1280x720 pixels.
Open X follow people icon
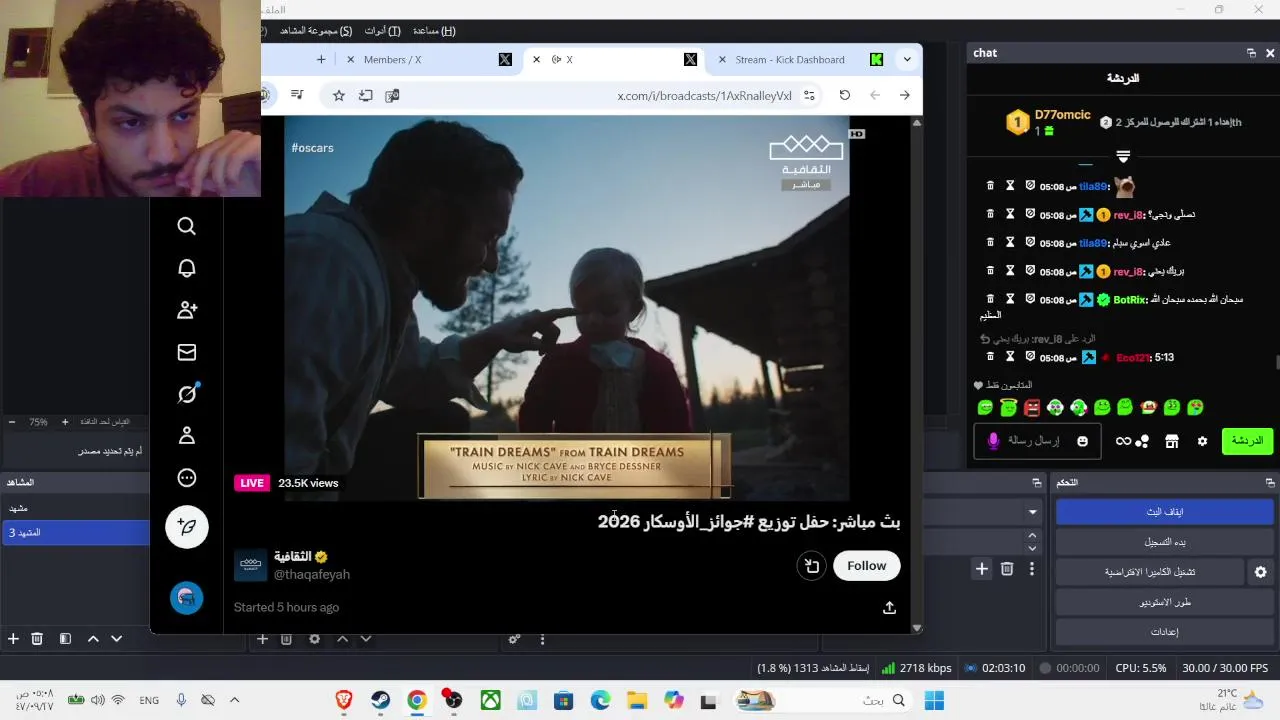pyautogui.click(x=187, y=310)
